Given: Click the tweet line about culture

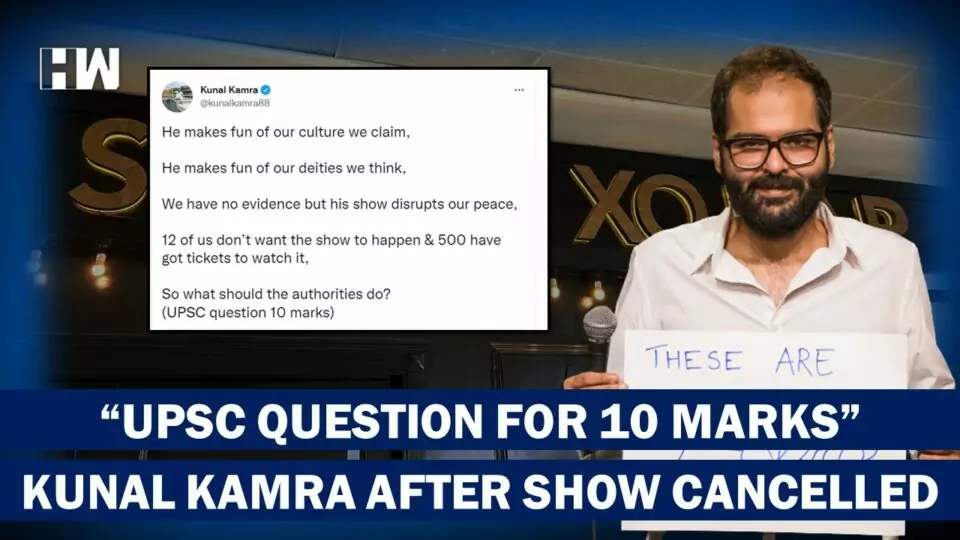Looking at the screenshot, I should click(x=286, y=132).
